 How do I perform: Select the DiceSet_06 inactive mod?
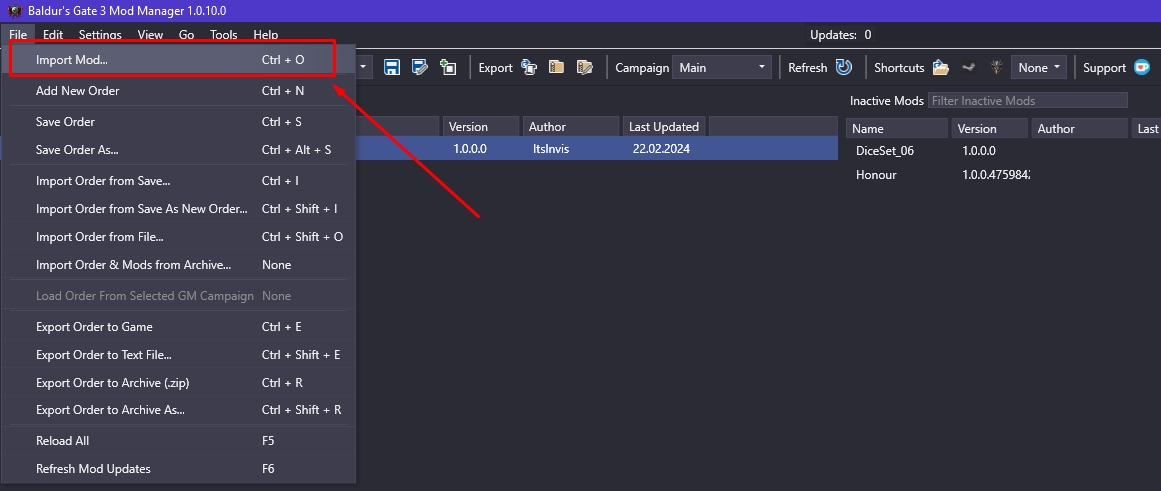tap(884, 151)
